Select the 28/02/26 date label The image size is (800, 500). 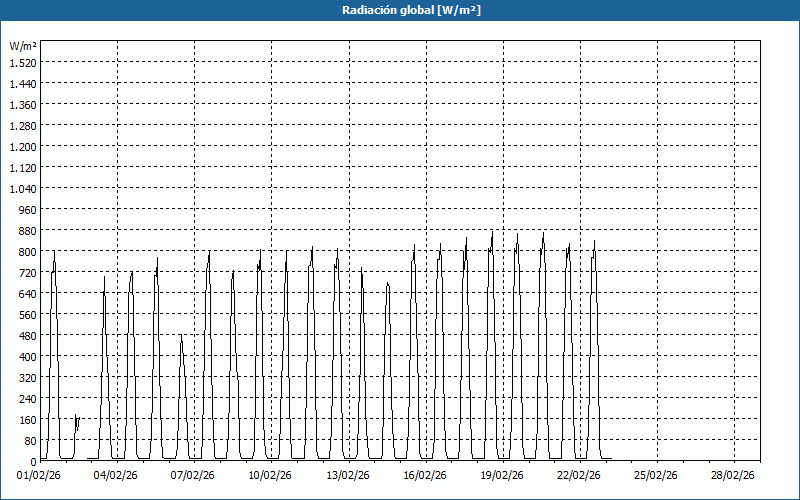[734, 476]
